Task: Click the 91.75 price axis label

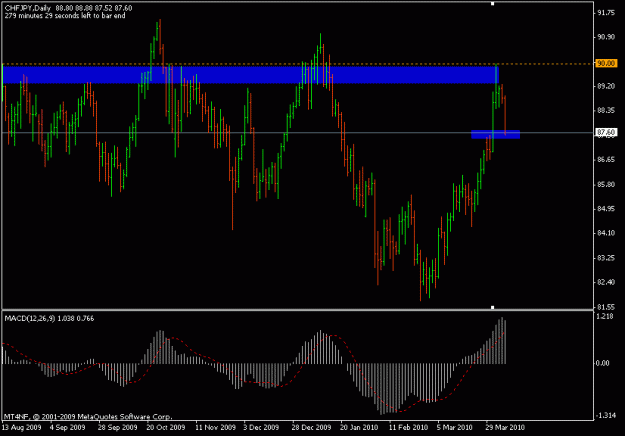Action: pyautogui.click(x=606, y=13)
